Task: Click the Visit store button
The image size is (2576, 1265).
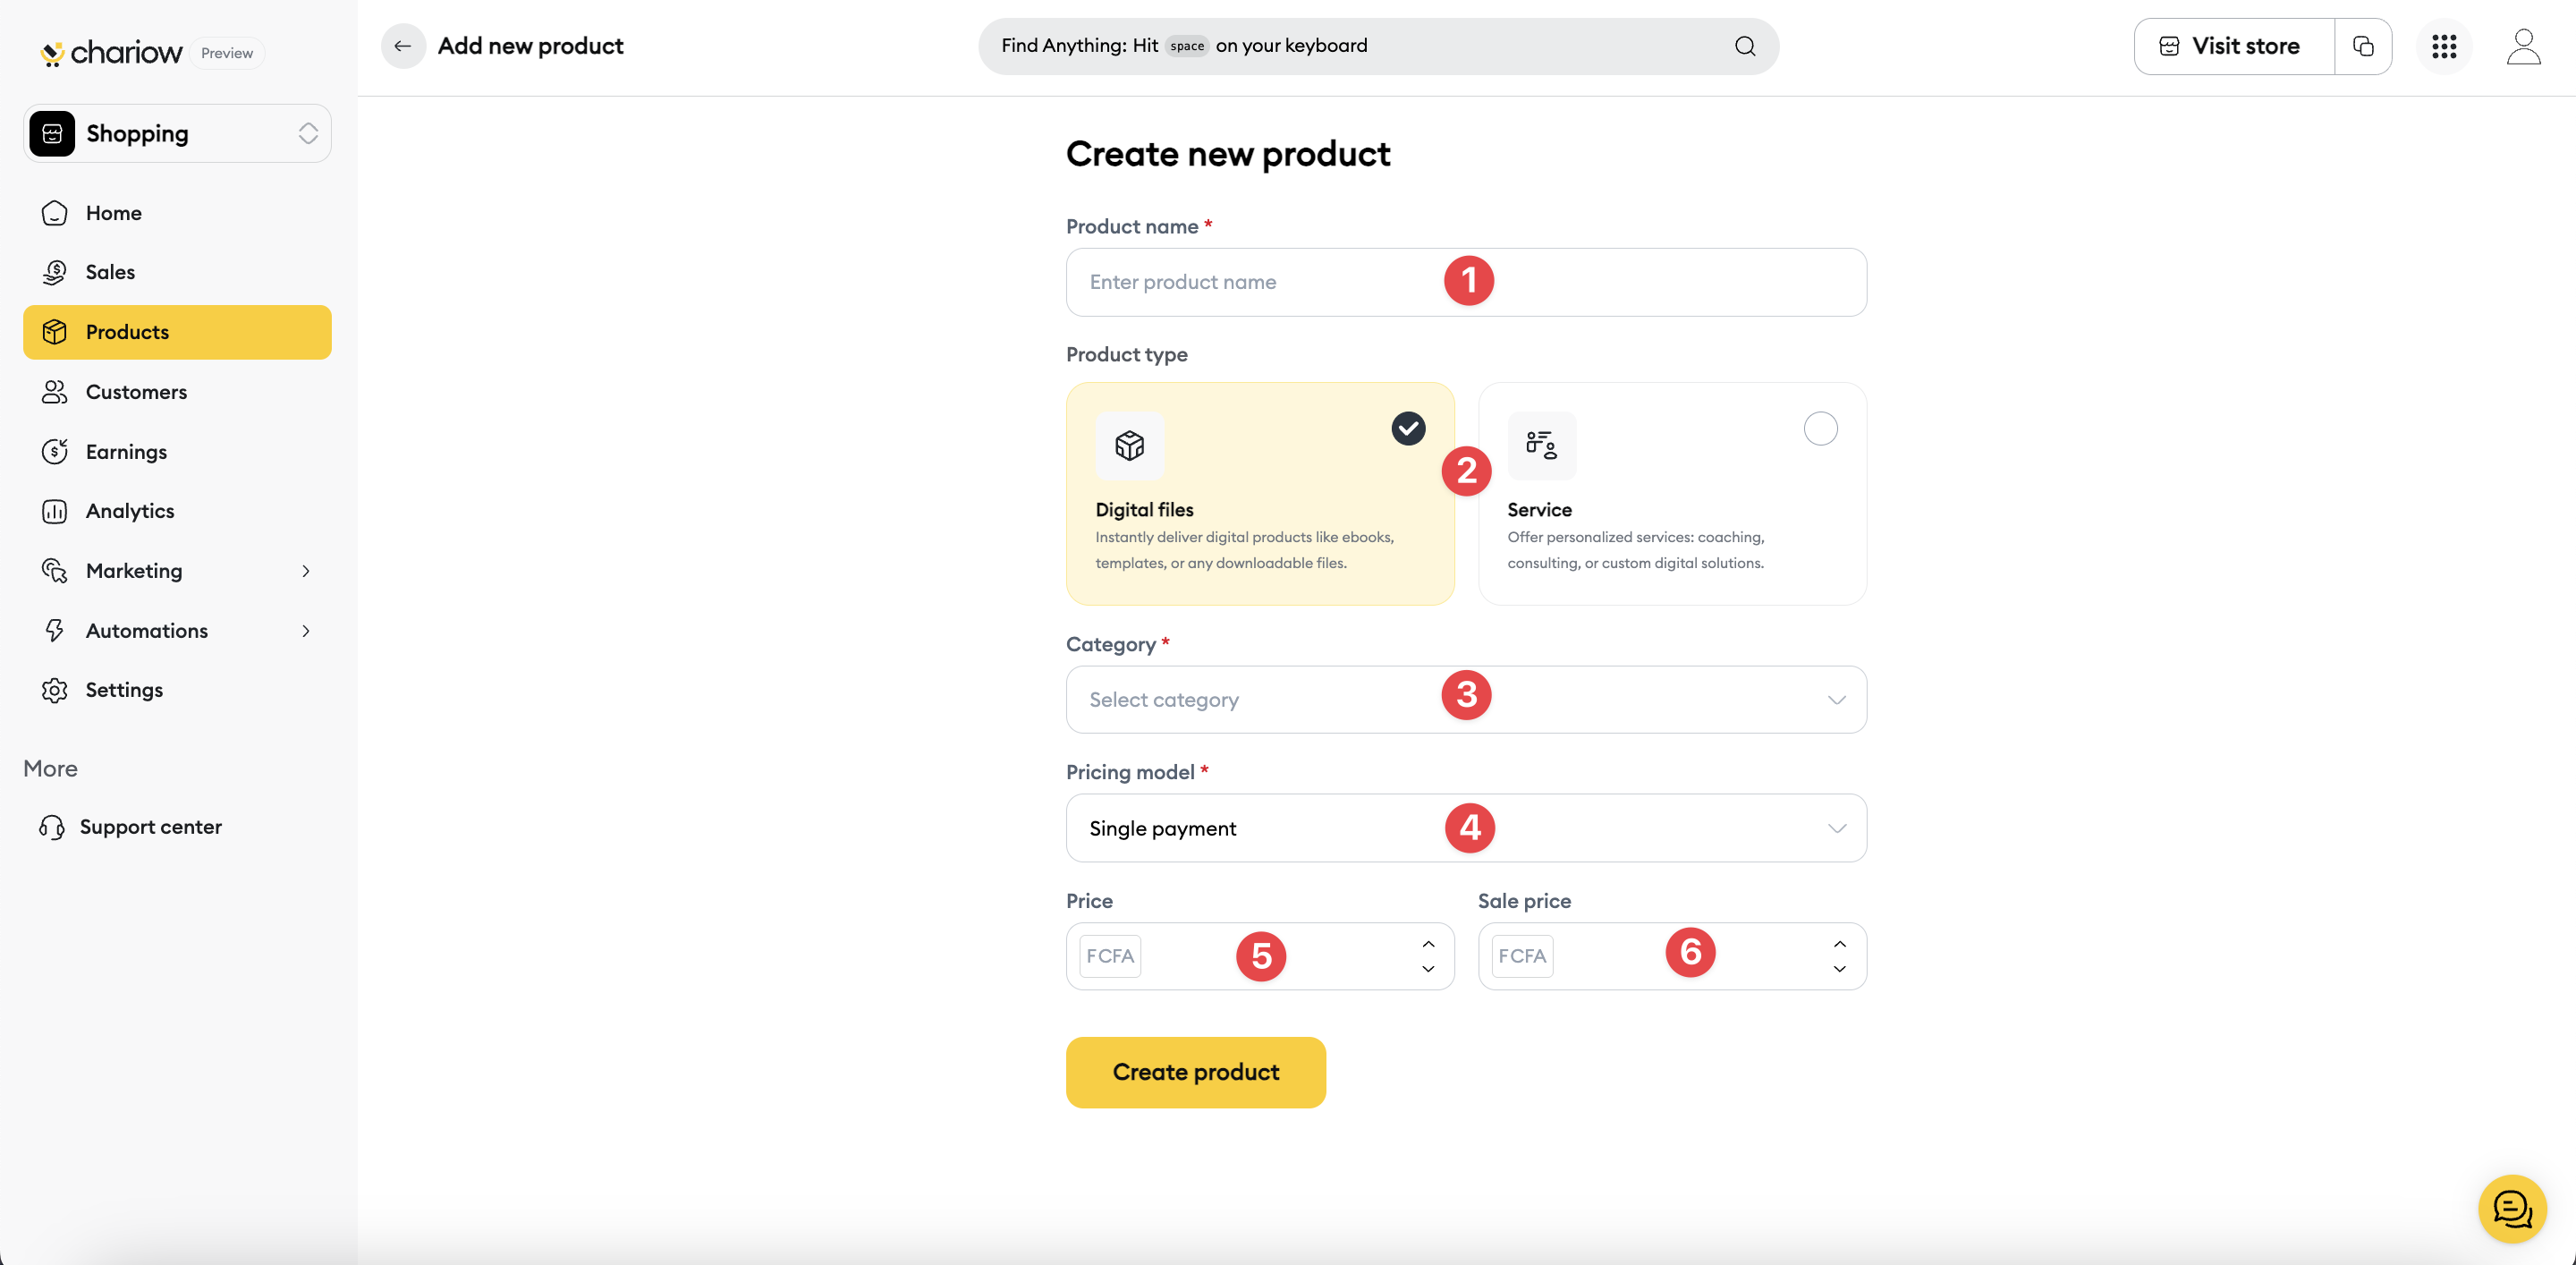Action: 2234,46
